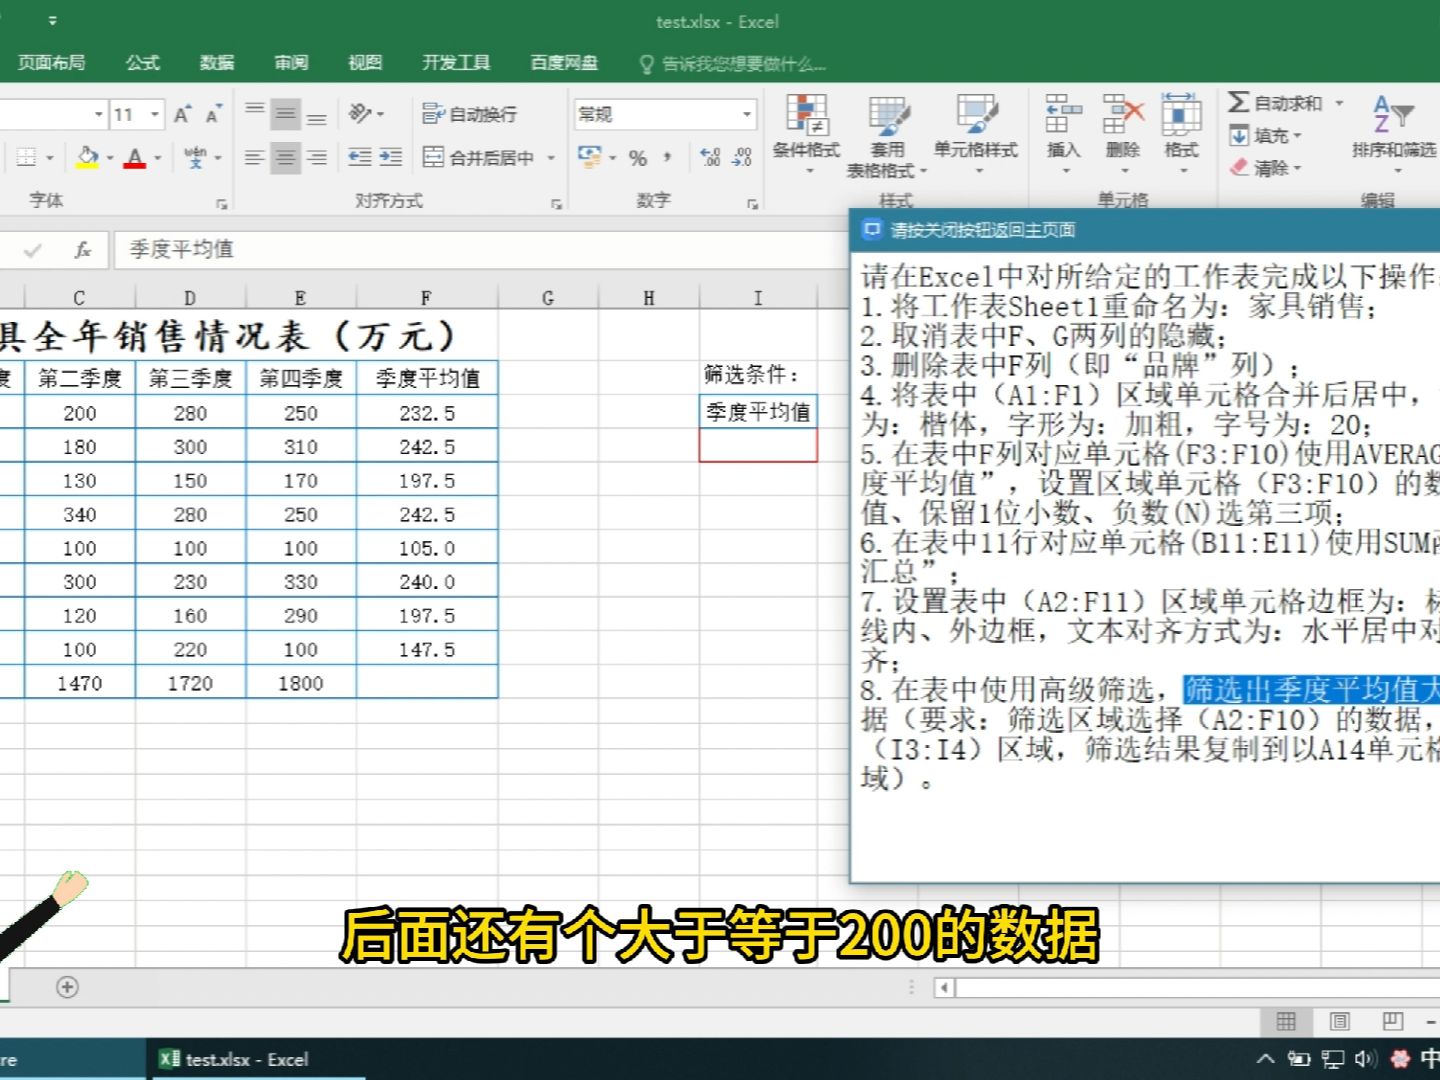Click the fx insert function button
1440x1080 pixels.
click(82, 249)
